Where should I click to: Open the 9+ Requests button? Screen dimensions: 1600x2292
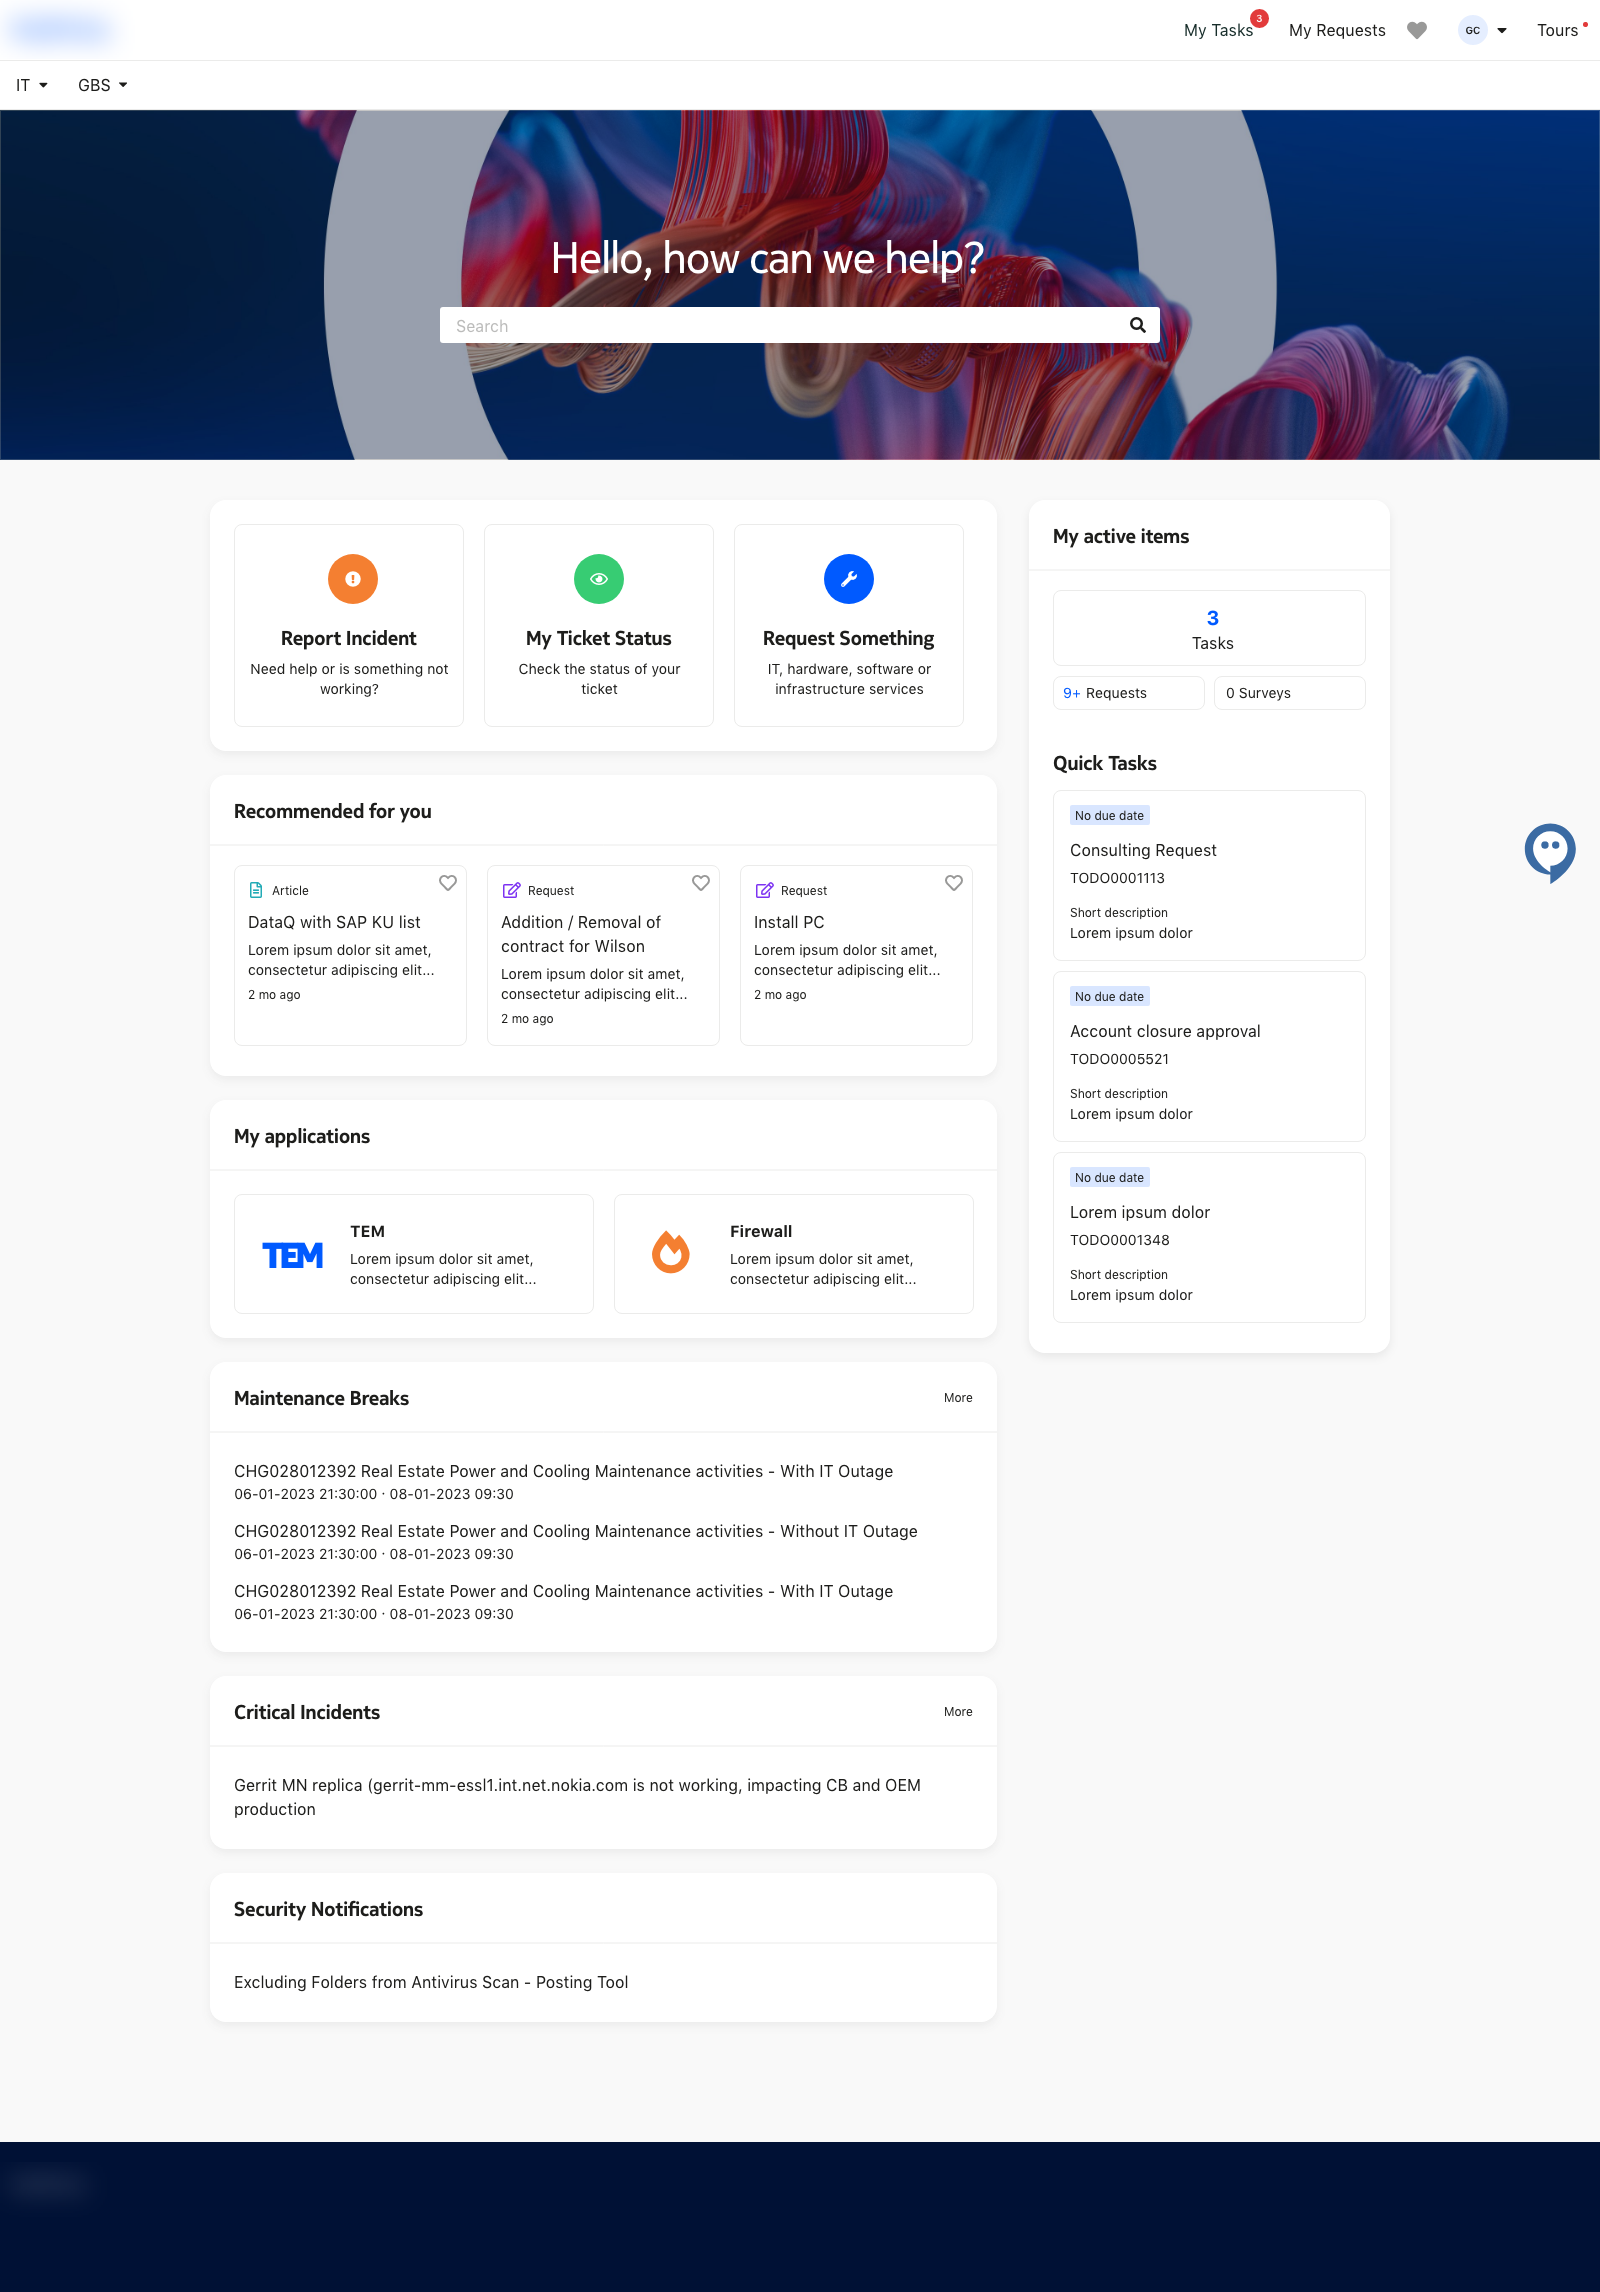[x=1128, y=693]
